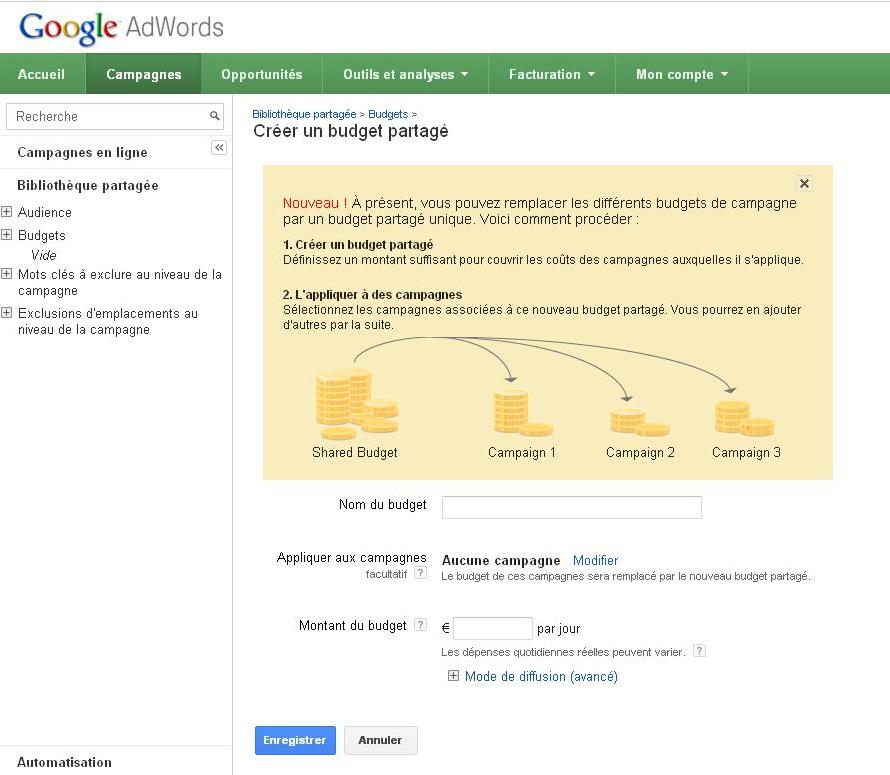
Task: Click the search magnifier icon
Action: click(x=214, y=116)
